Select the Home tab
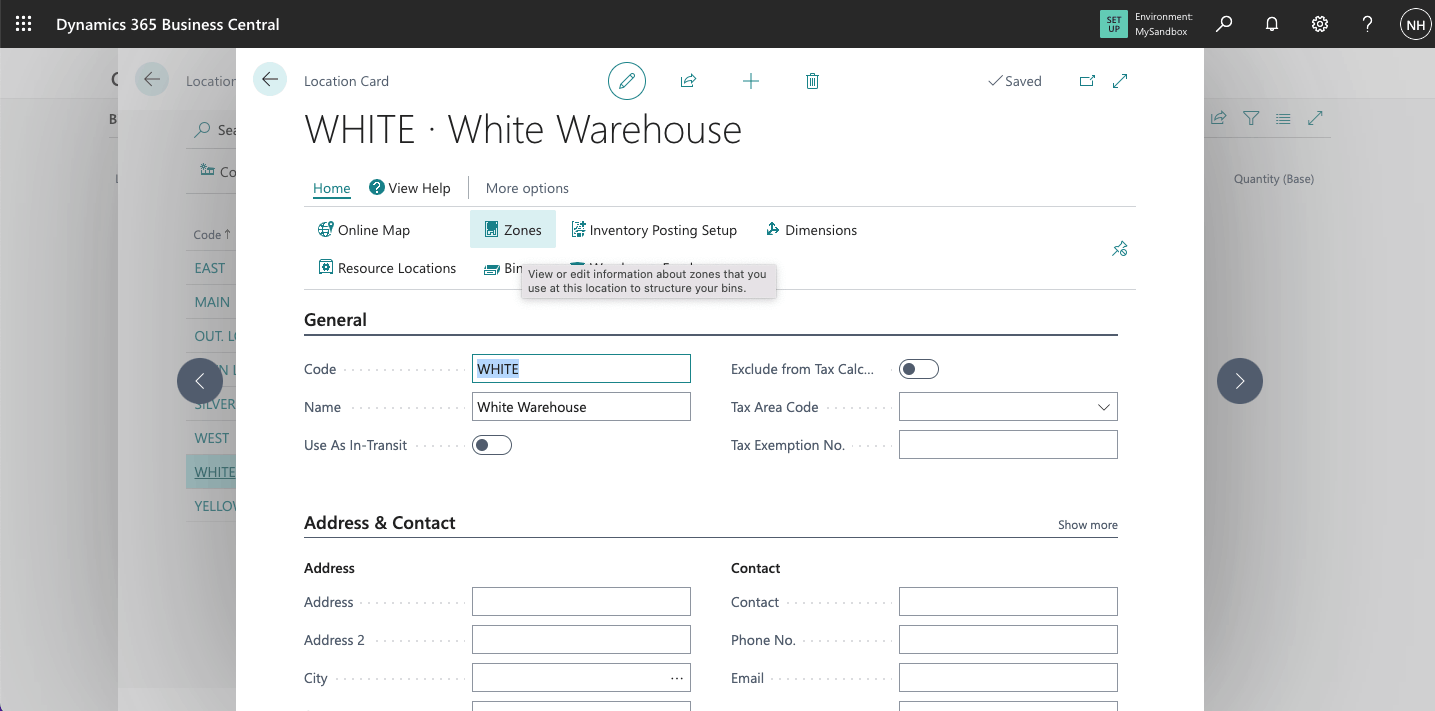 coord(331,188)
